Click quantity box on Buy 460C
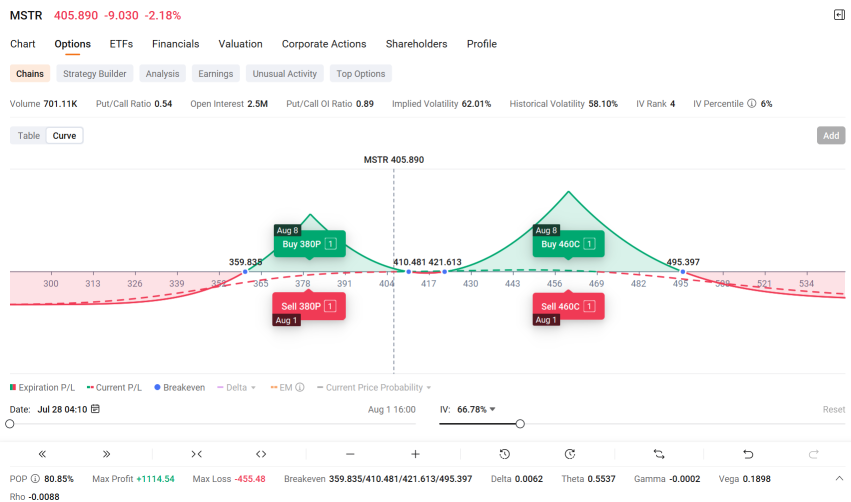Image resolution: width=851 pixels, height=502 pixels. click(x=589, y=244)
